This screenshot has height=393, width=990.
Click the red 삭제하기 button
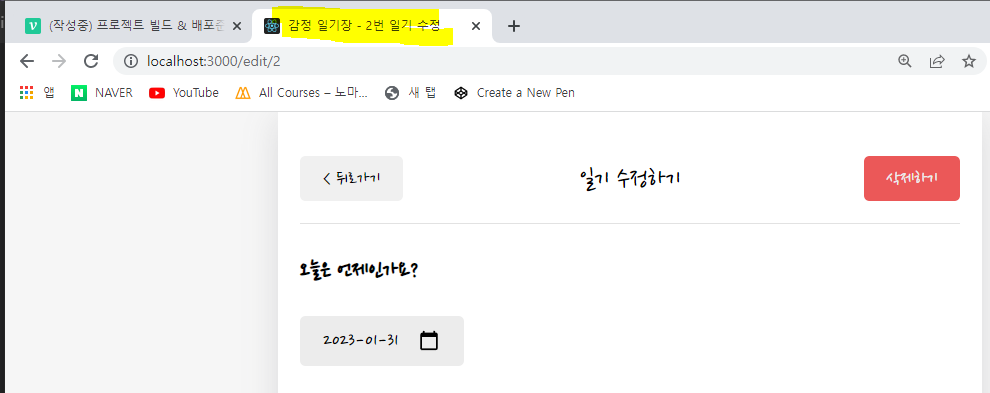click(x=912, y=178)
